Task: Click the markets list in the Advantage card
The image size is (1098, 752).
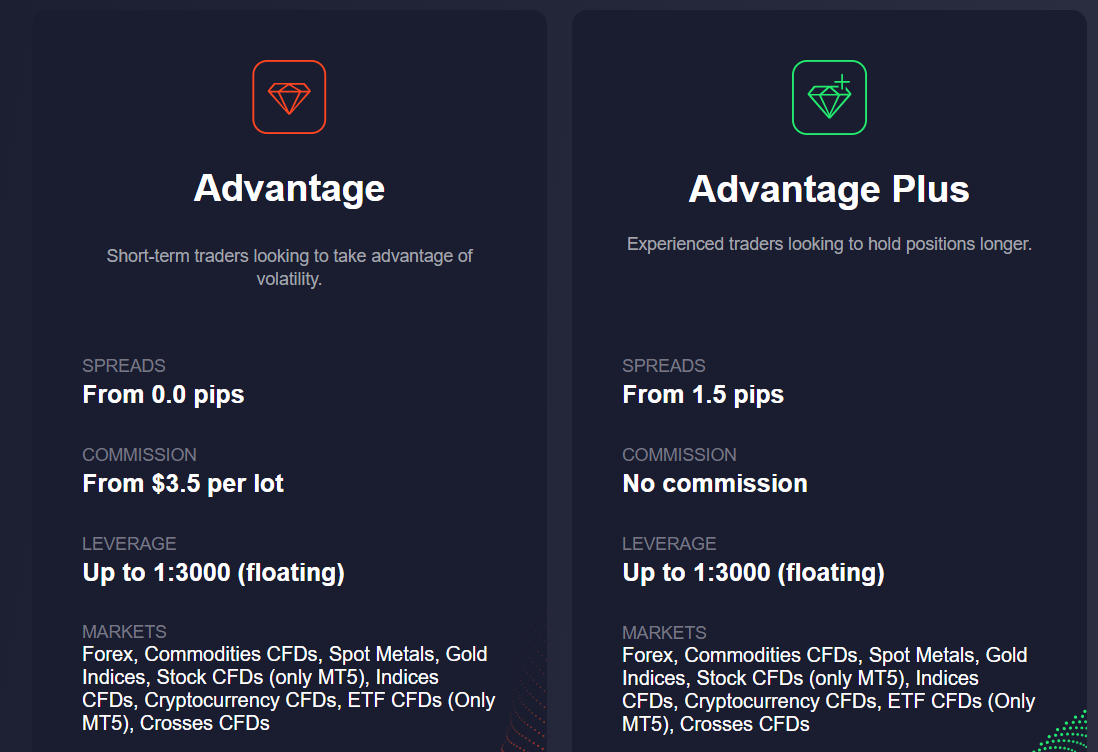Action: point(289,688)
